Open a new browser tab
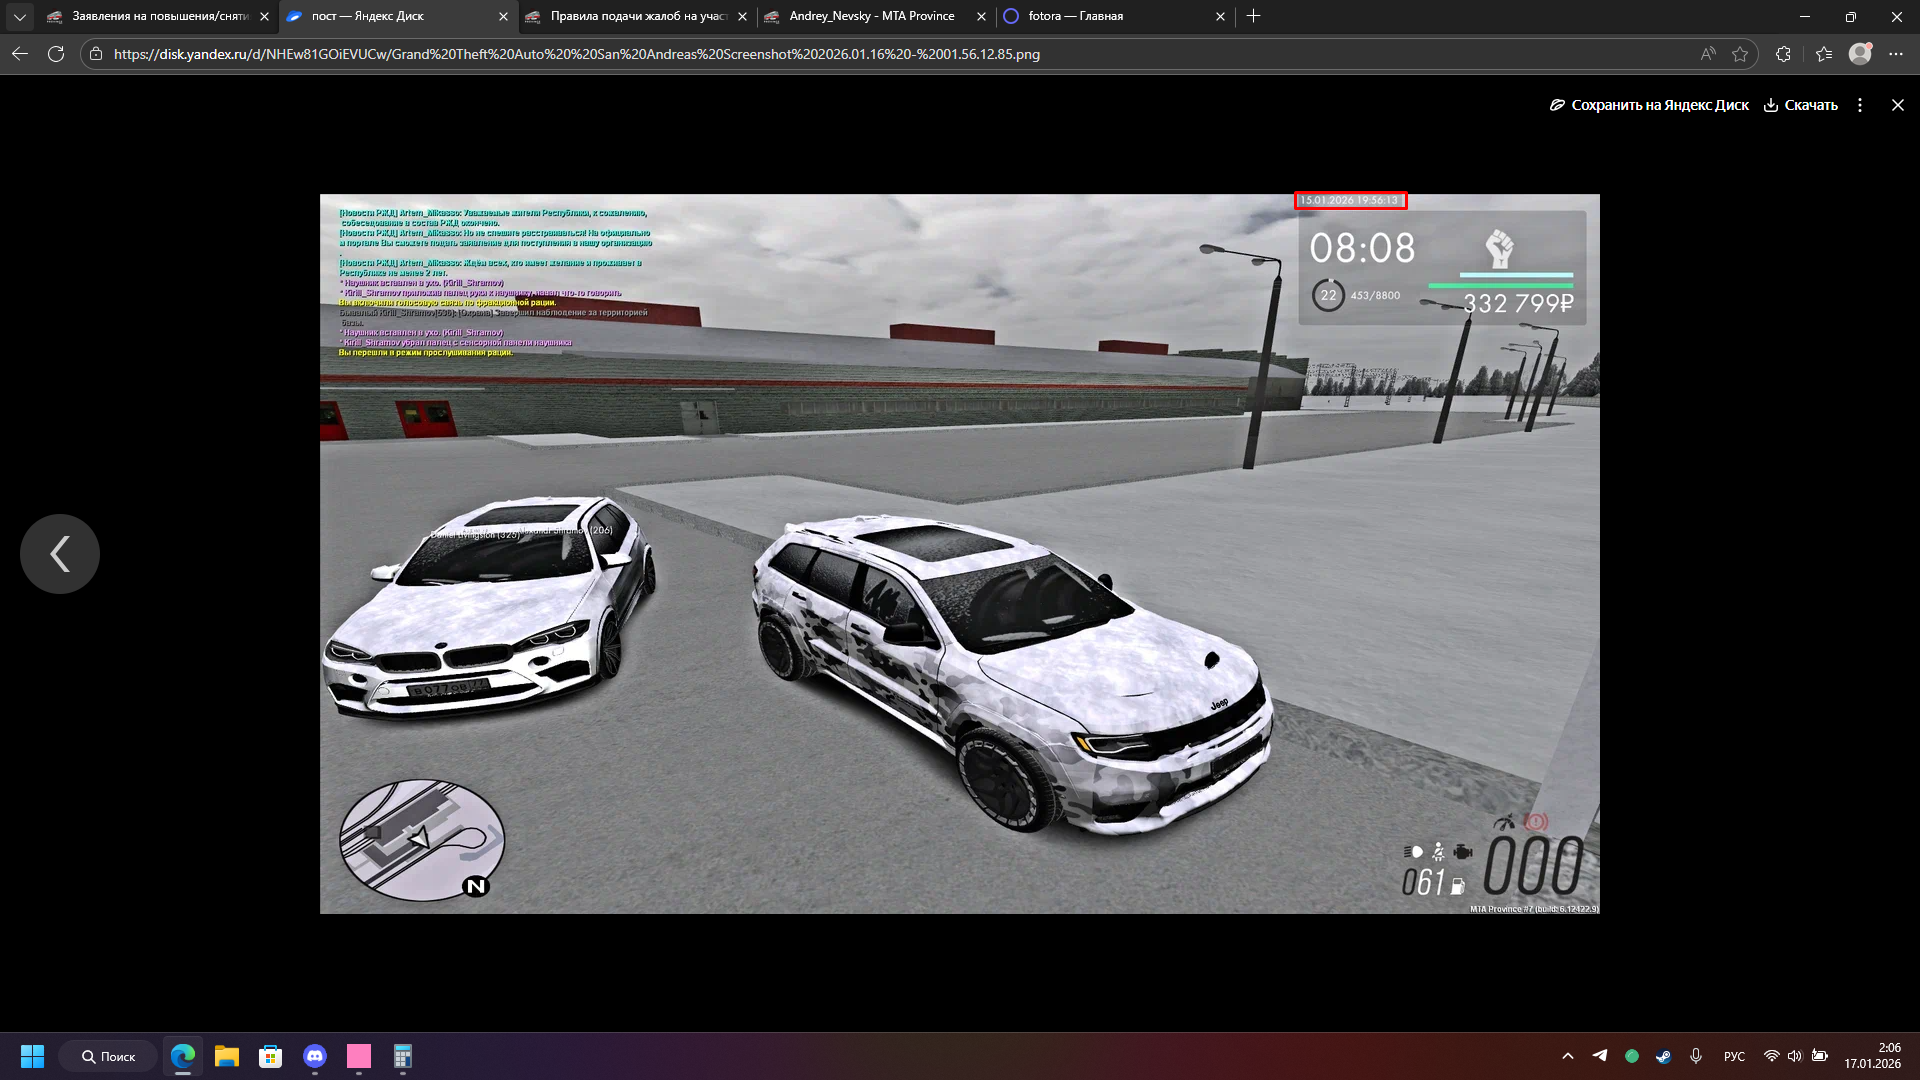The width and height of the screenshot is (1920, 1080). [1253, 16]
